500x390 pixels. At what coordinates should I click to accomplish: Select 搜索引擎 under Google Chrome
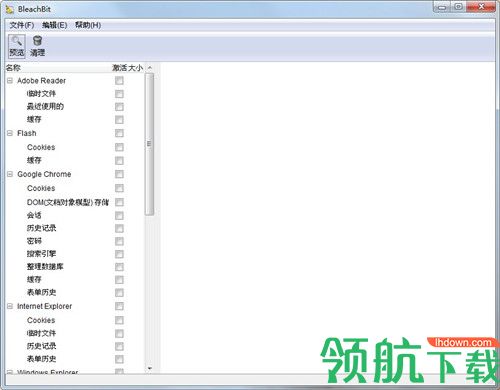click(41, 254)
